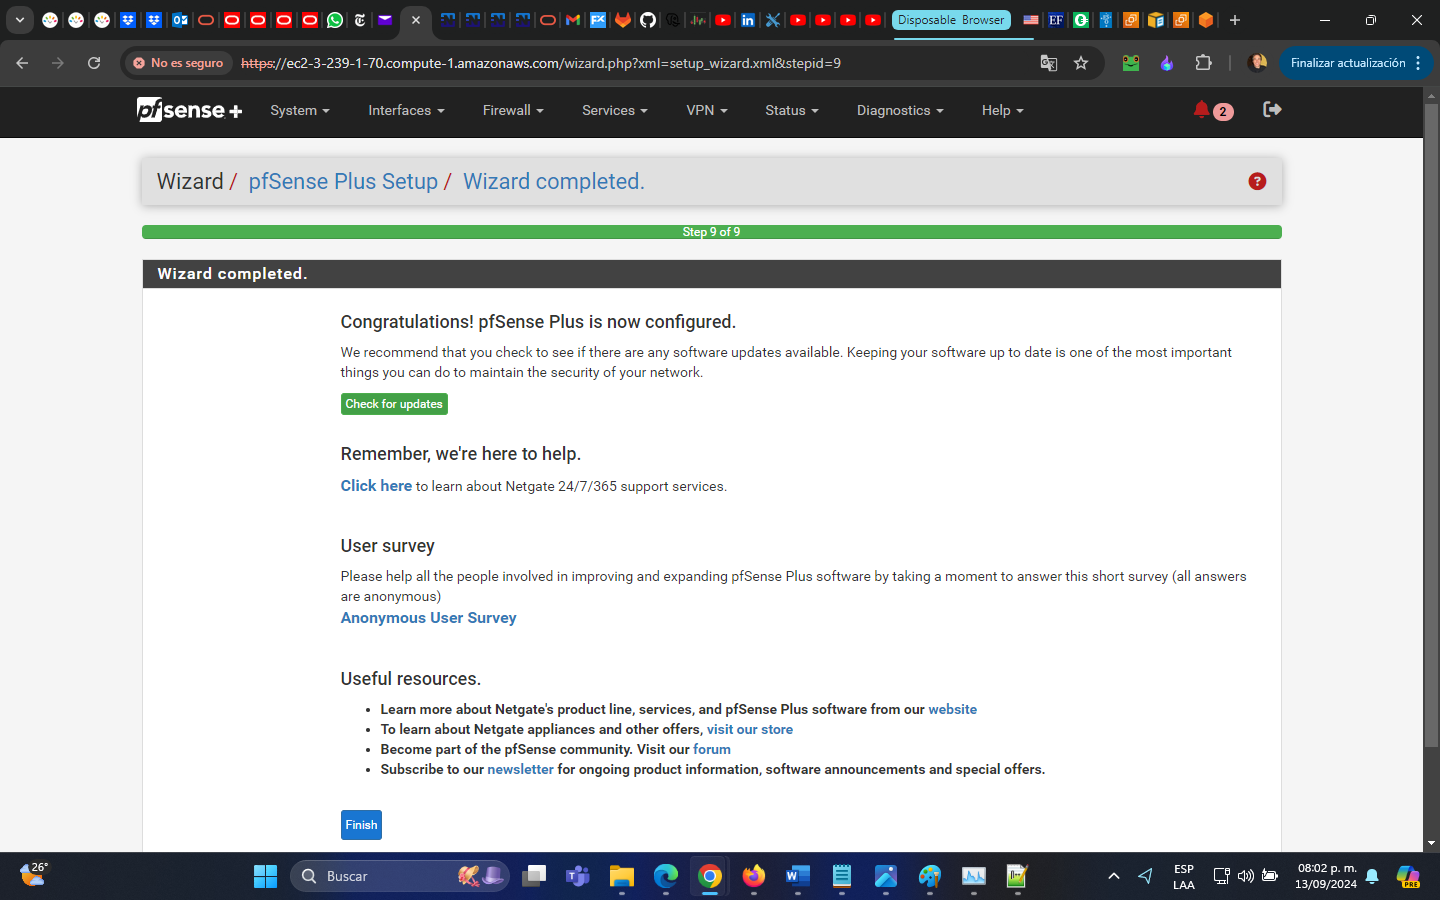Expand the Status menu
The height and width of the screenshot is (900, 1440).
(x=792, y=110)
